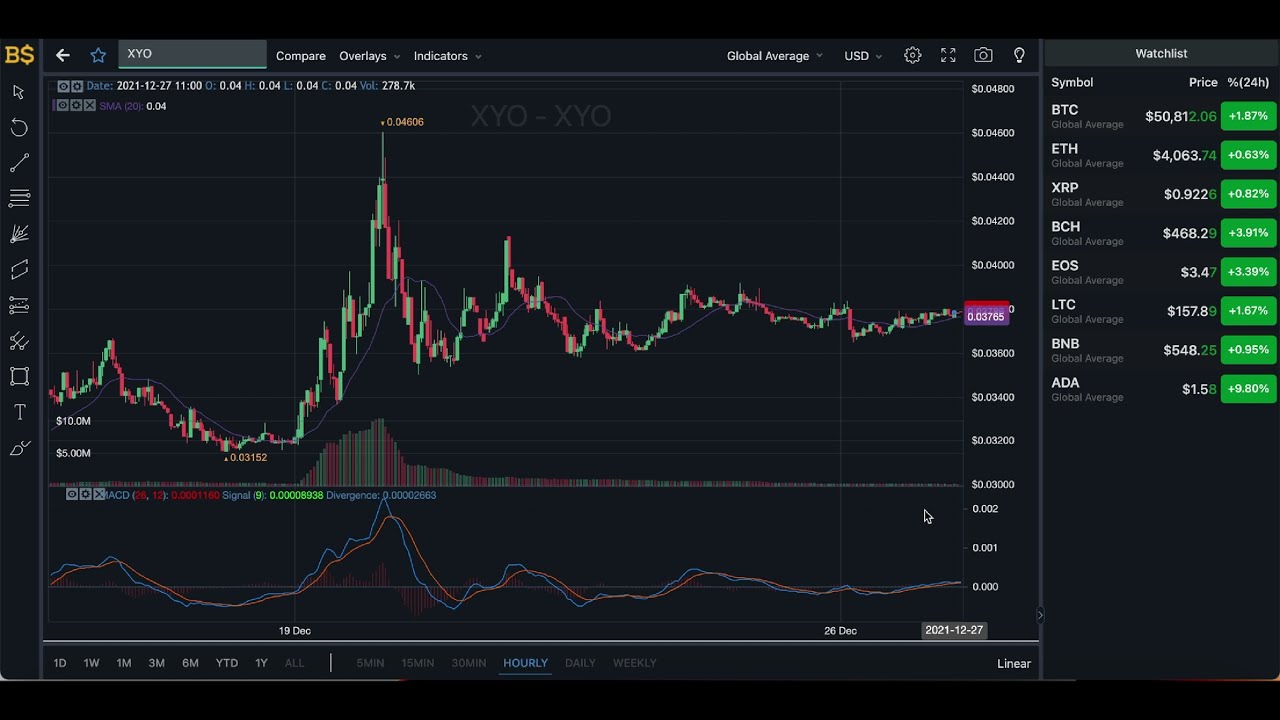The width and height of the screenshot is (1280, 720).
Task: Select the brush drawing tool
Action: [x=19, y=448]
